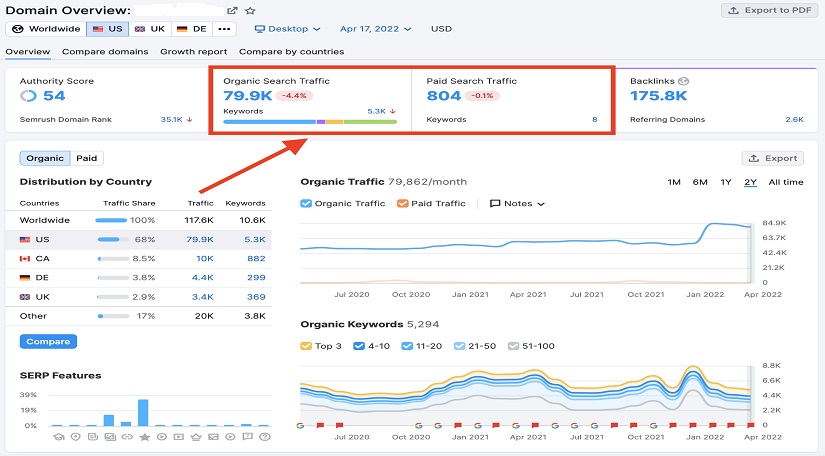
Task: Open the Apr 17, 2022 date dropdown
Action: [375, 29]
